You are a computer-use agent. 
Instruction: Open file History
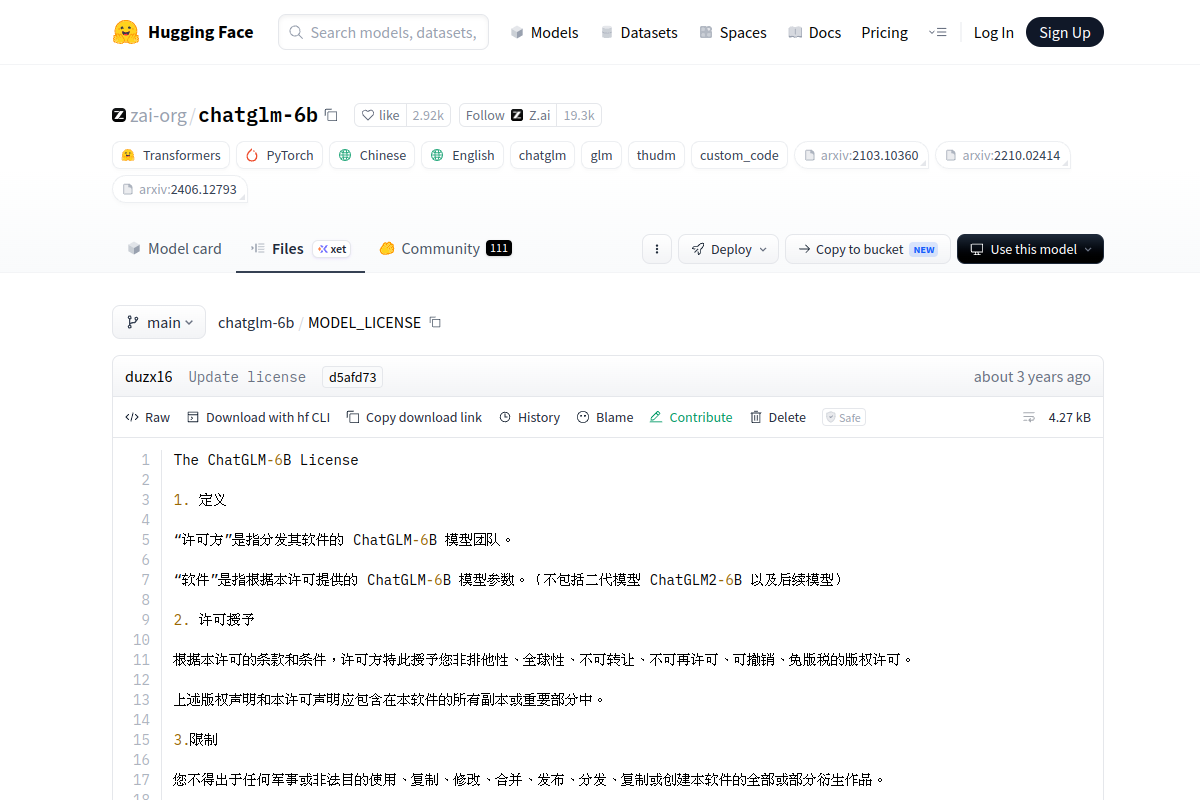[x=529, y=417]
